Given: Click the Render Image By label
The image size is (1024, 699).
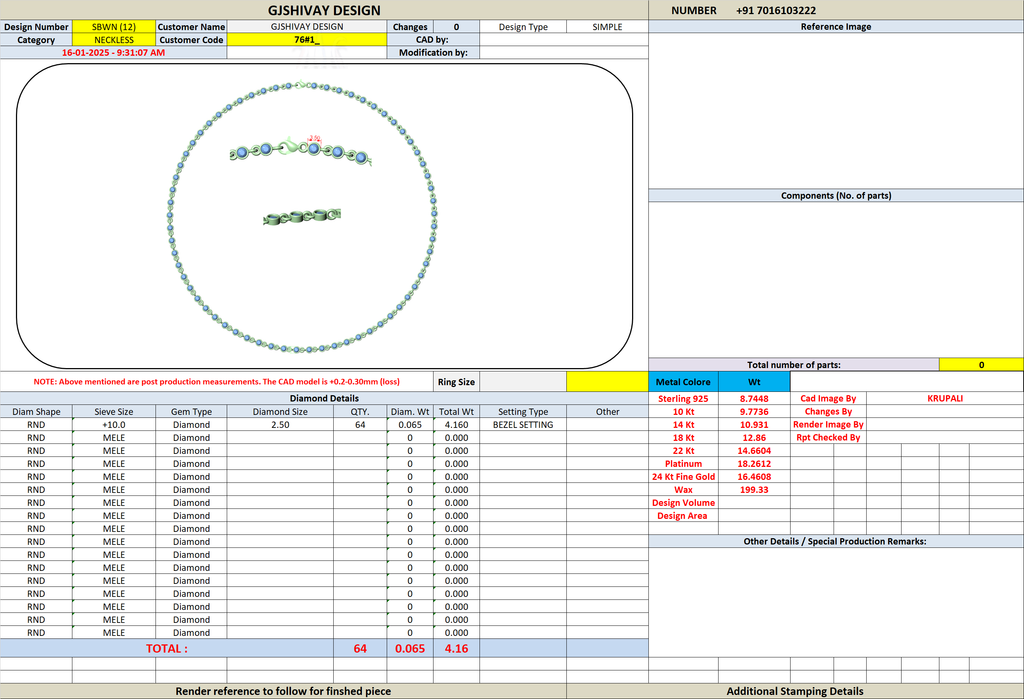Looking at the screenshot, I should (828, 425).
